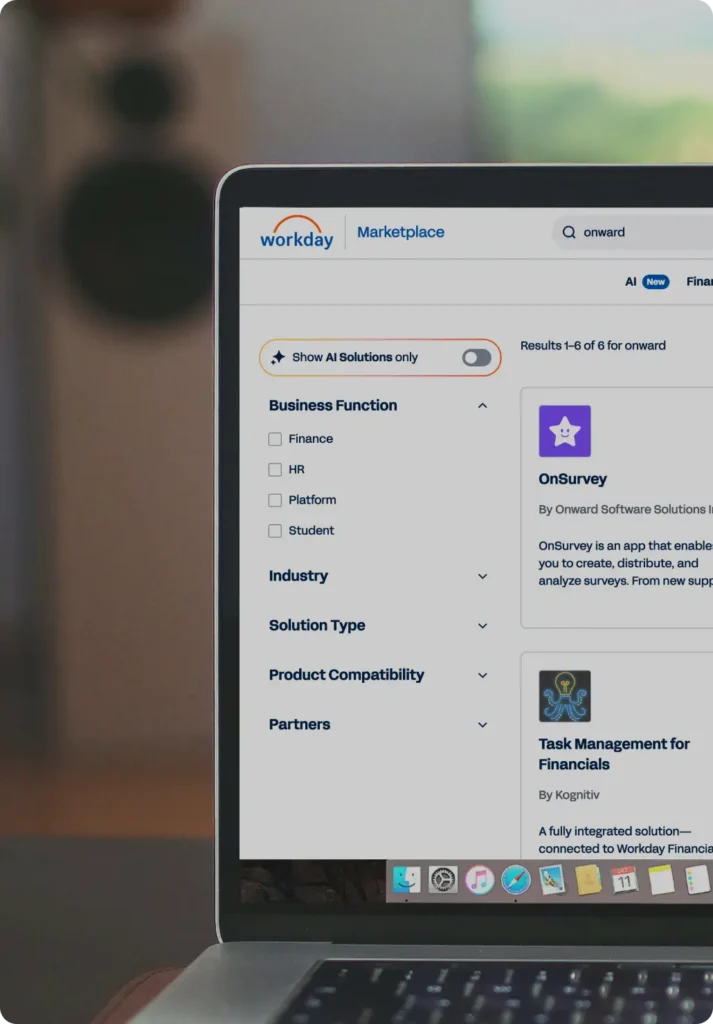The width and height of the screenshot is (713, 1024).
Task: Click the search field containing onward
Action: [x=640, y=232]
